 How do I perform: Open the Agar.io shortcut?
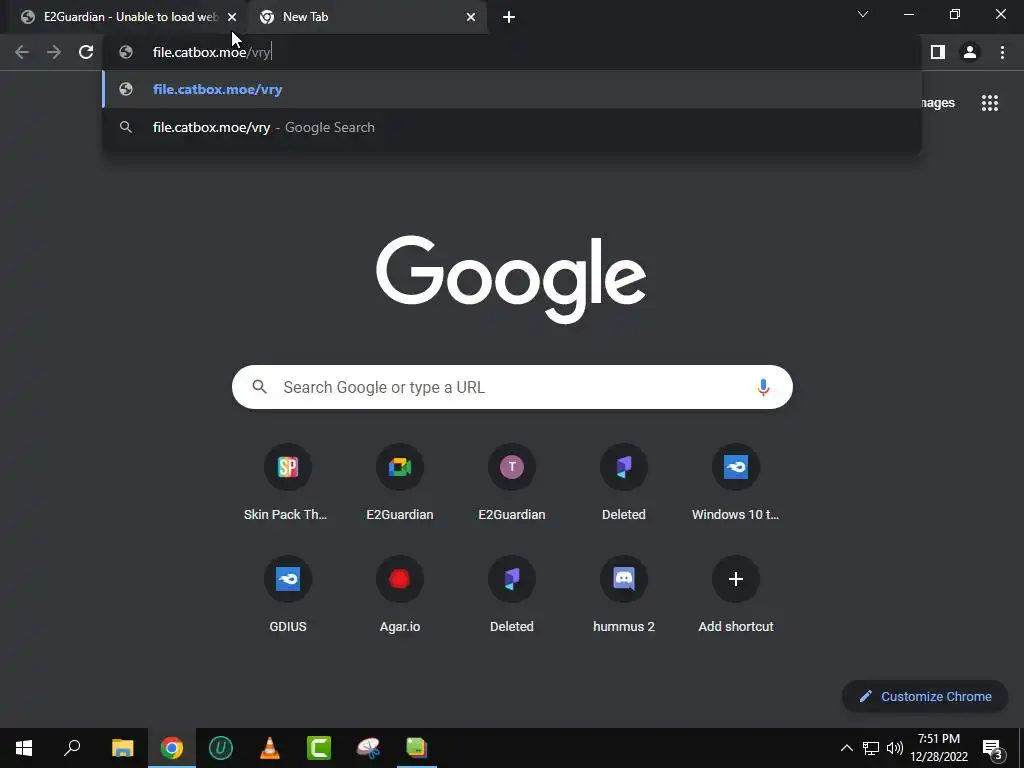[400, 595]
